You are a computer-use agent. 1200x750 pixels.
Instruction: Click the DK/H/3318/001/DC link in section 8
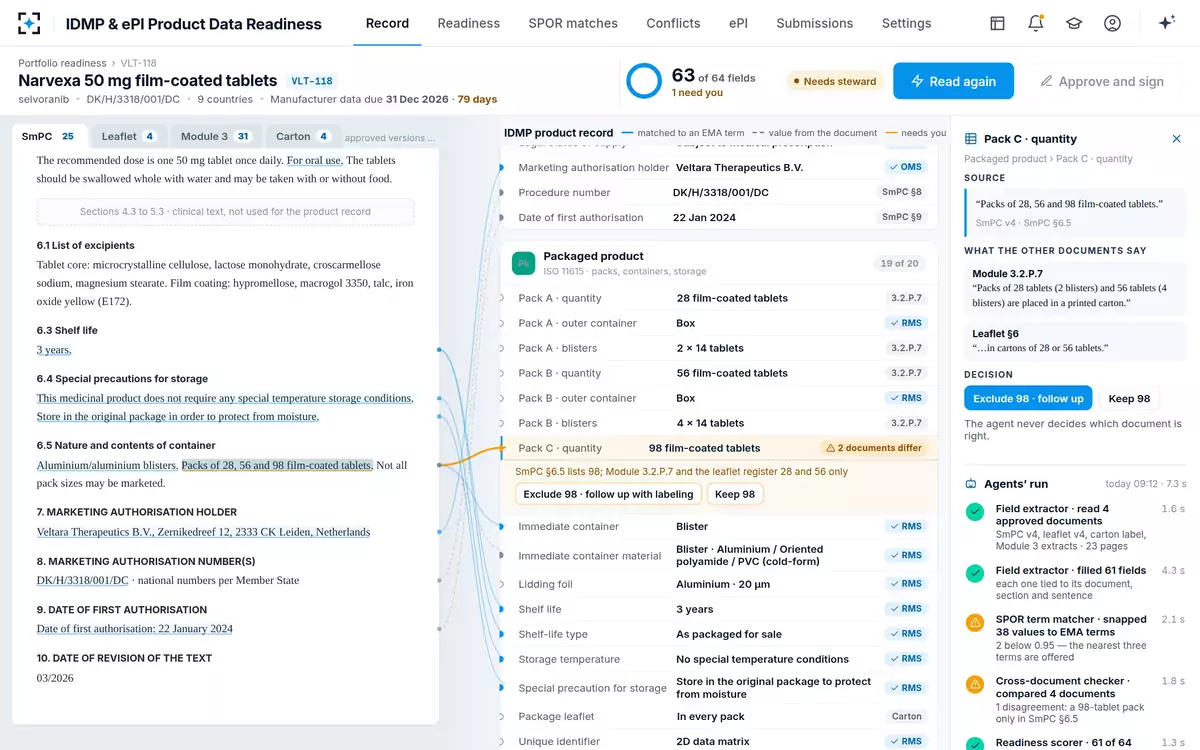[83, 580]
